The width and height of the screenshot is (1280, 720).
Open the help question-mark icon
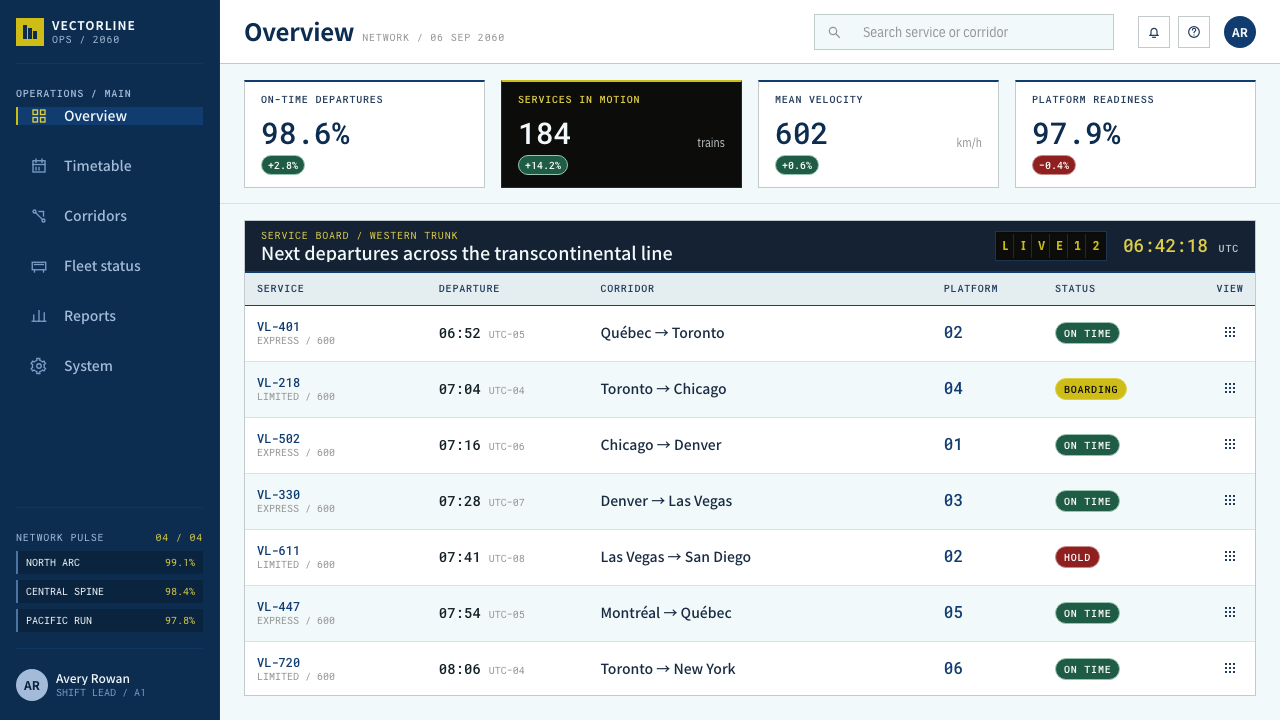pyautogui.click(x=1194, y=32)
